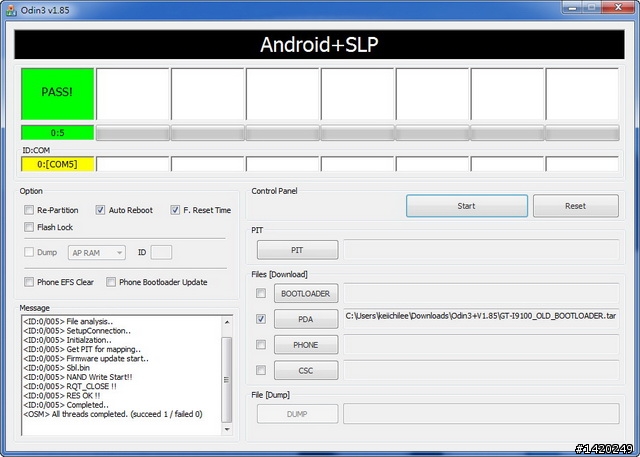The image size is (640, 457).
Task: Select the 'SetupConnection..' log line
Action: [x=77, y=331]
